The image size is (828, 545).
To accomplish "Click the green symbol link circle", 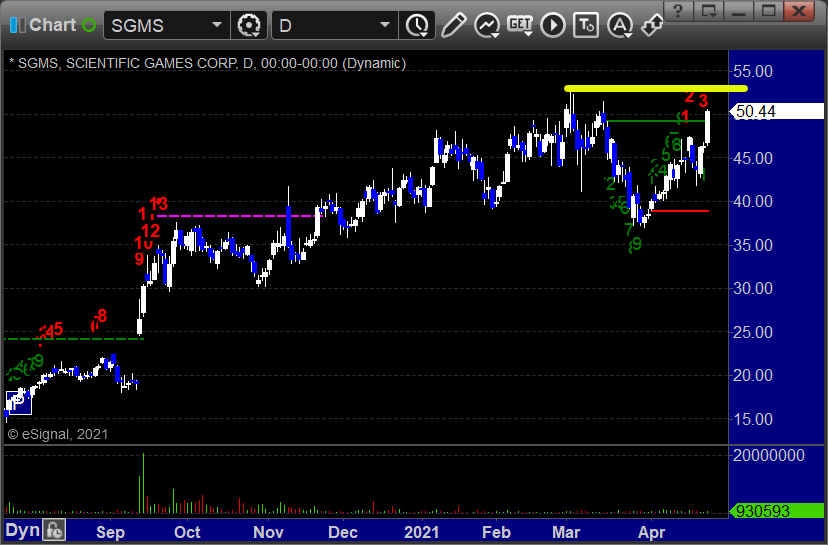I will click(x=89, y=25).
